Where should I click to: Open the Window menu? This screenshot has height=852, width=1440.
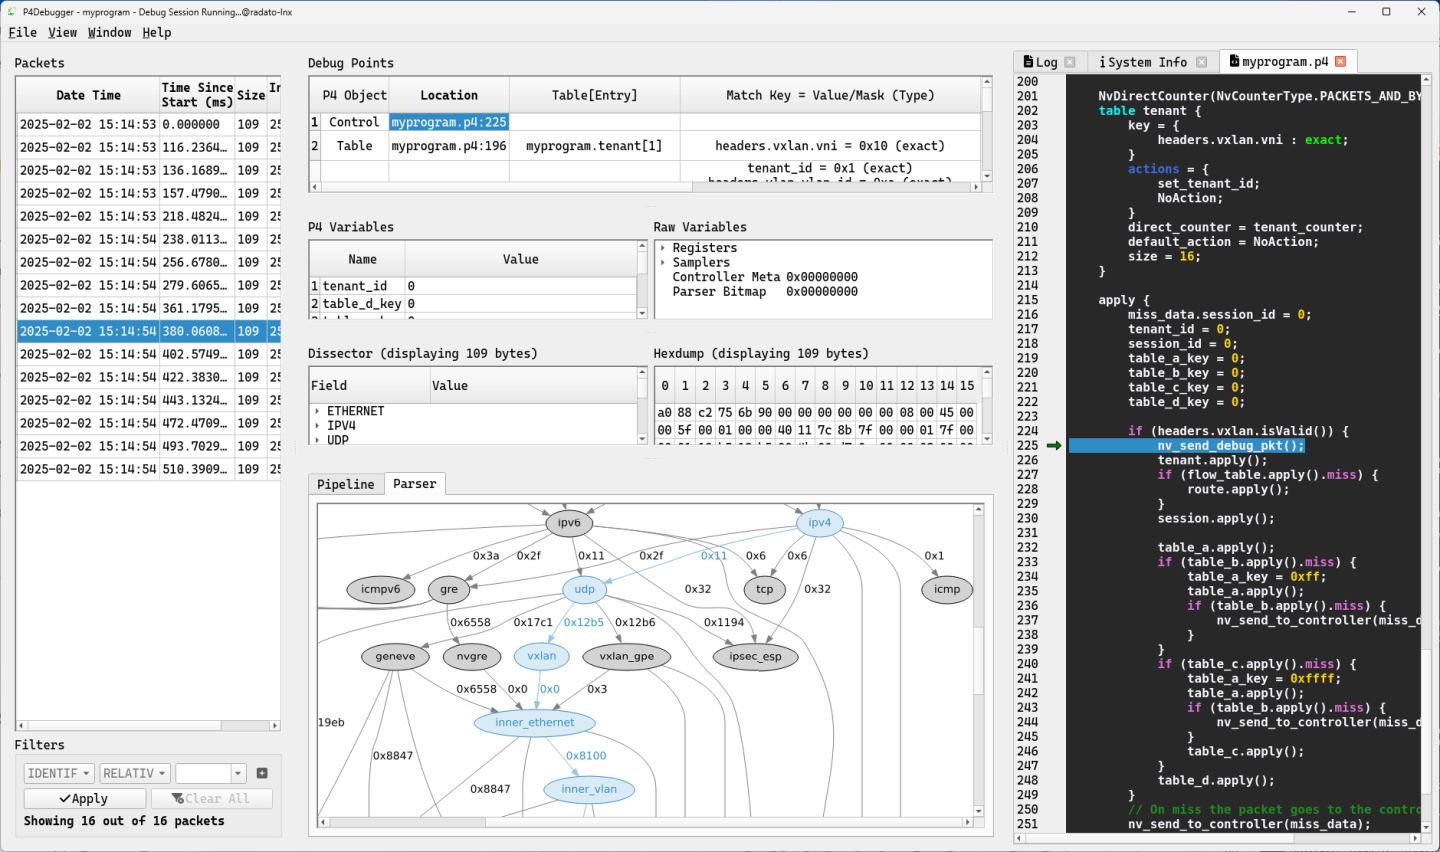(x=109, y=32)
